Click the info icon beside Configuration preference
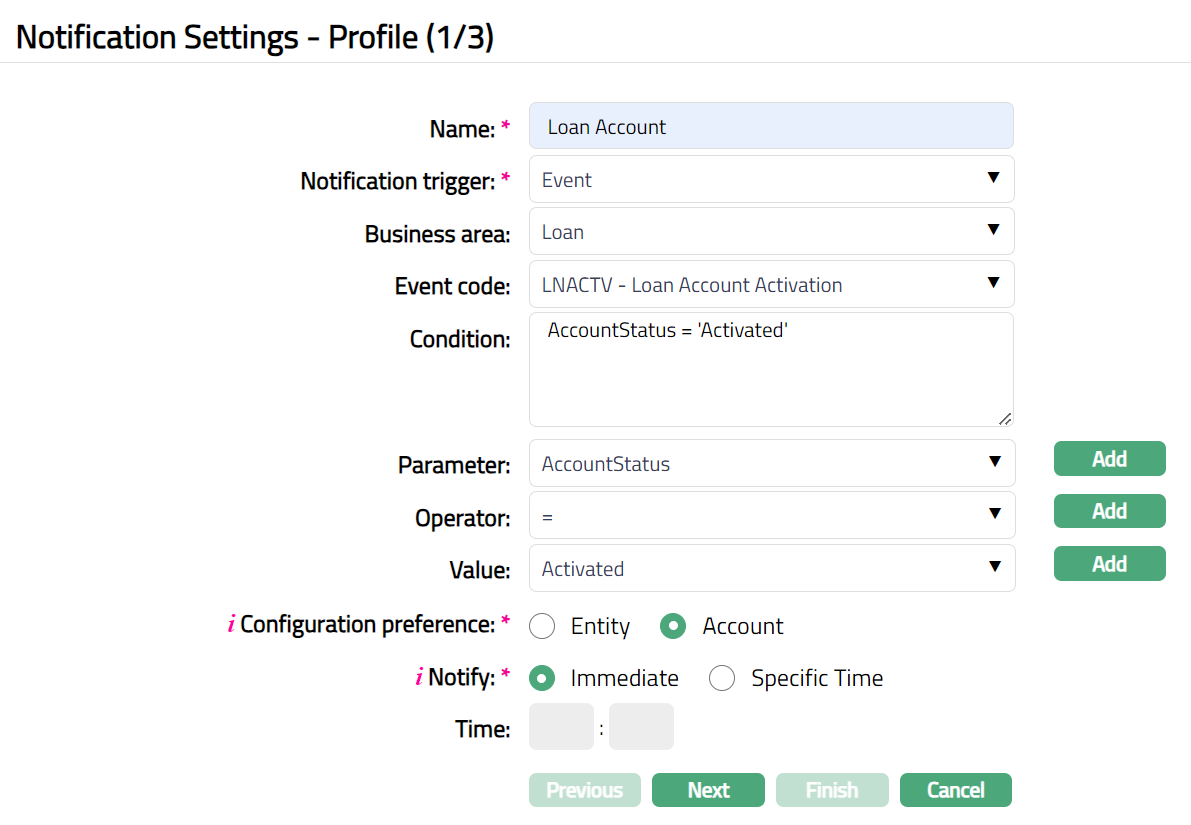 click(232, 625)
